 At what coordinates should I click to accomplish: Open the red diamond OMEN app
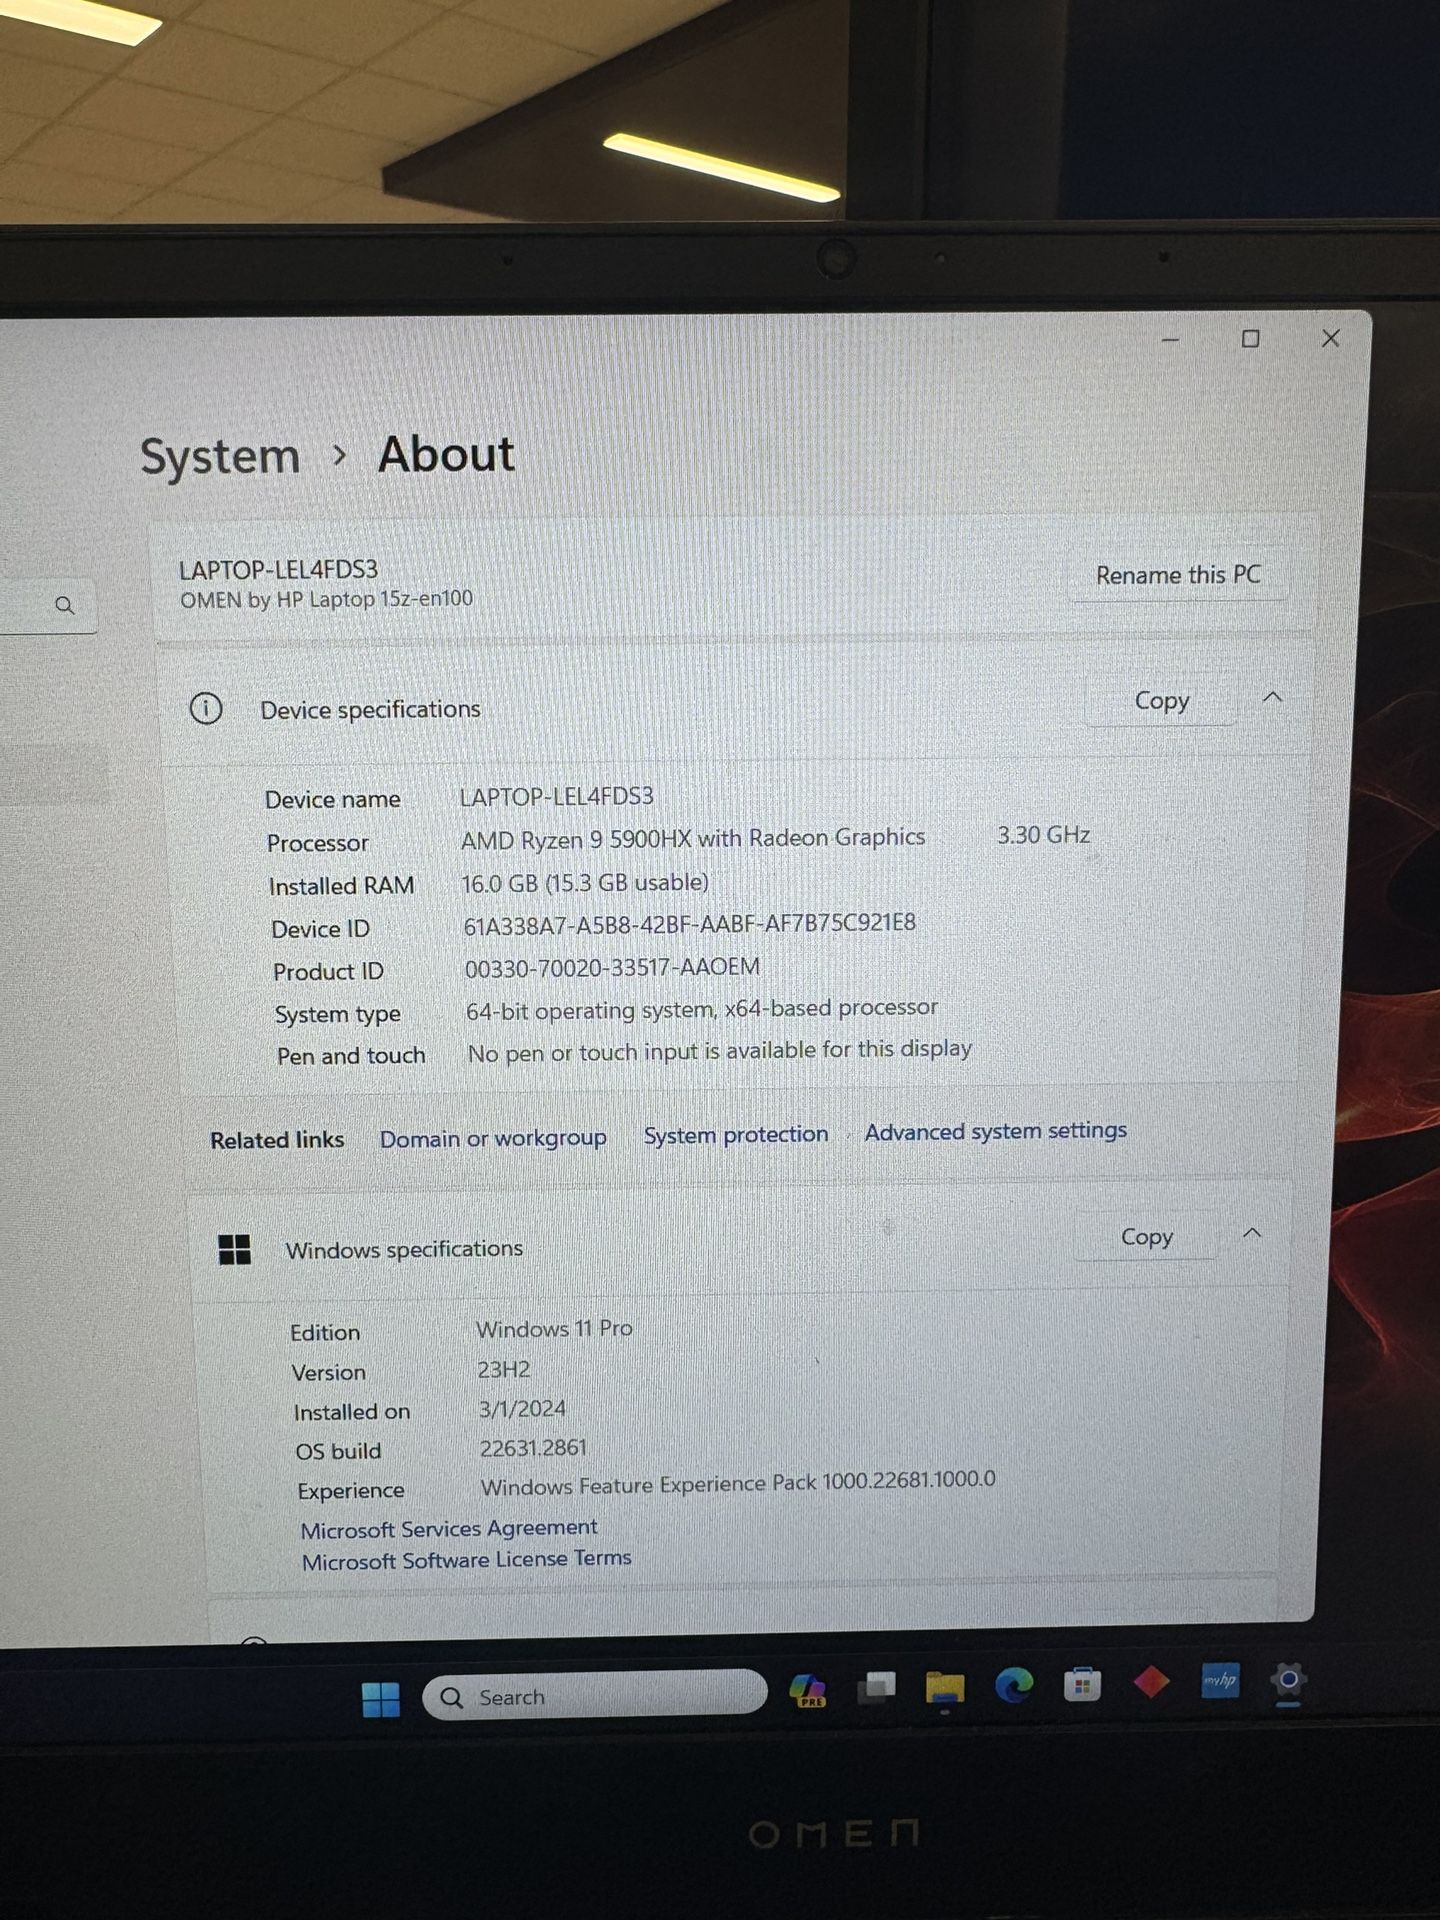(1151, 1682)
